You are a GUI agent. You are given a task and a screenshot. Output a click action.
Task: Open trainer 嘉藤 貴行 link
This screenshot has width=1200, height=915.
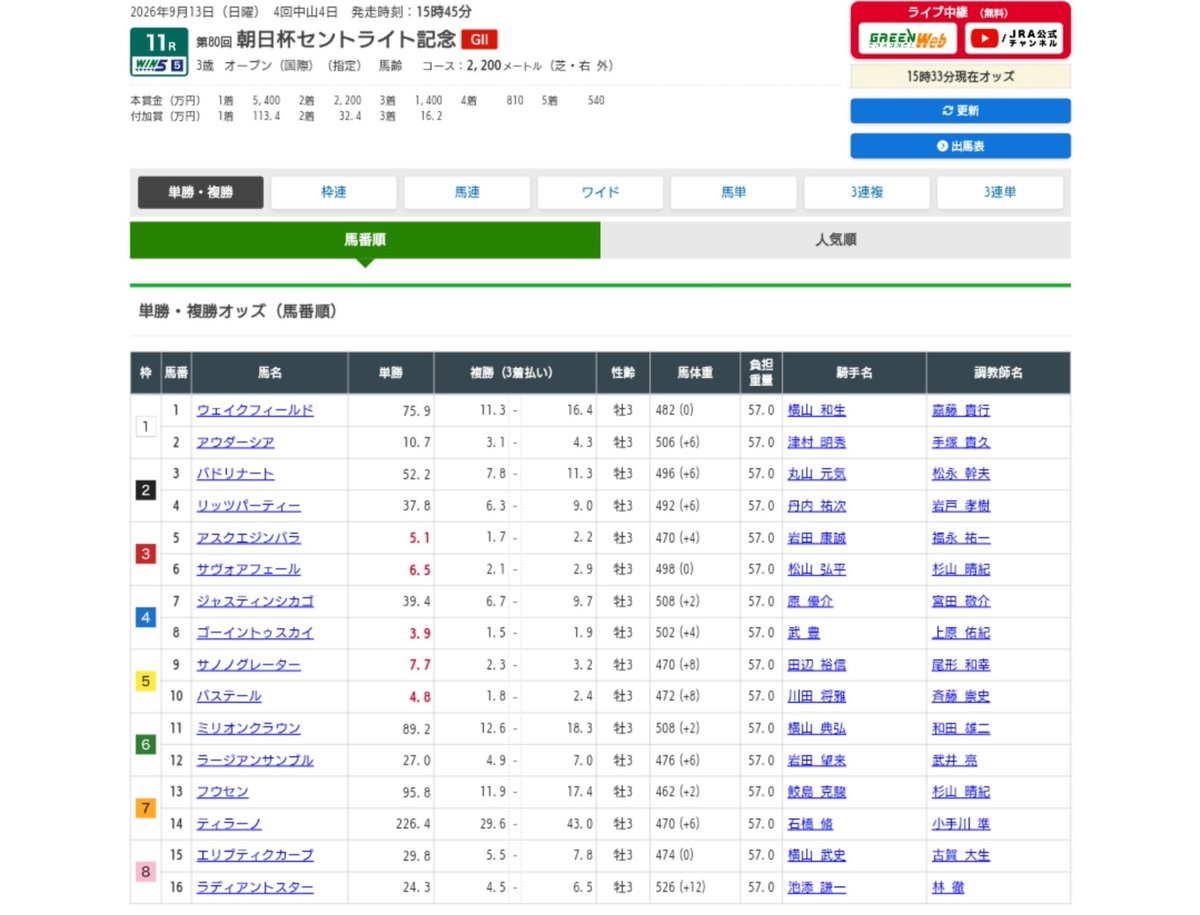click(x=961, y=410)
